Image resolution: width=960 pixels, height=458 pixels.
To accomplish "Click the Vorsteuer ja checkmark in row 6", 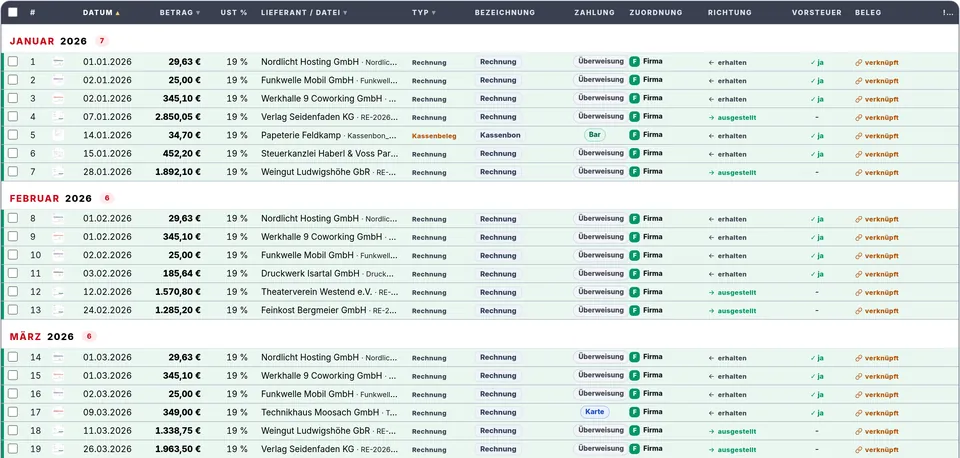I will tap(812, 154).
